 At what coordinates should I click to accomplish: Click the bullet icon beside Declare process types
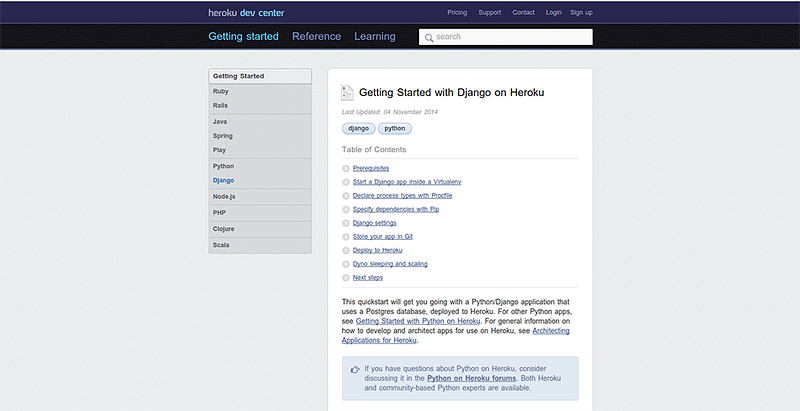346,196
